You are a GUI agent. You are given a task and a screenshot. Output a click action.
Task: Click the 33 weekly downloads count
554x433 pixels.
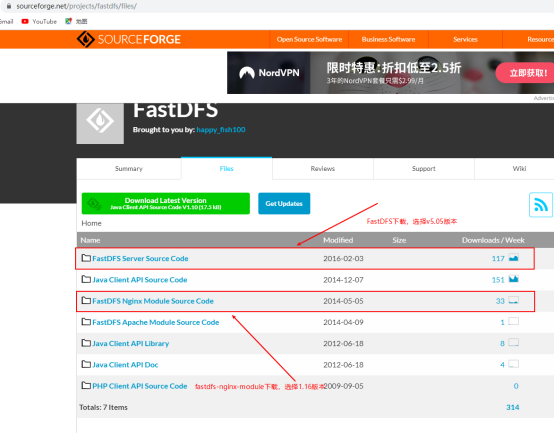500,301
